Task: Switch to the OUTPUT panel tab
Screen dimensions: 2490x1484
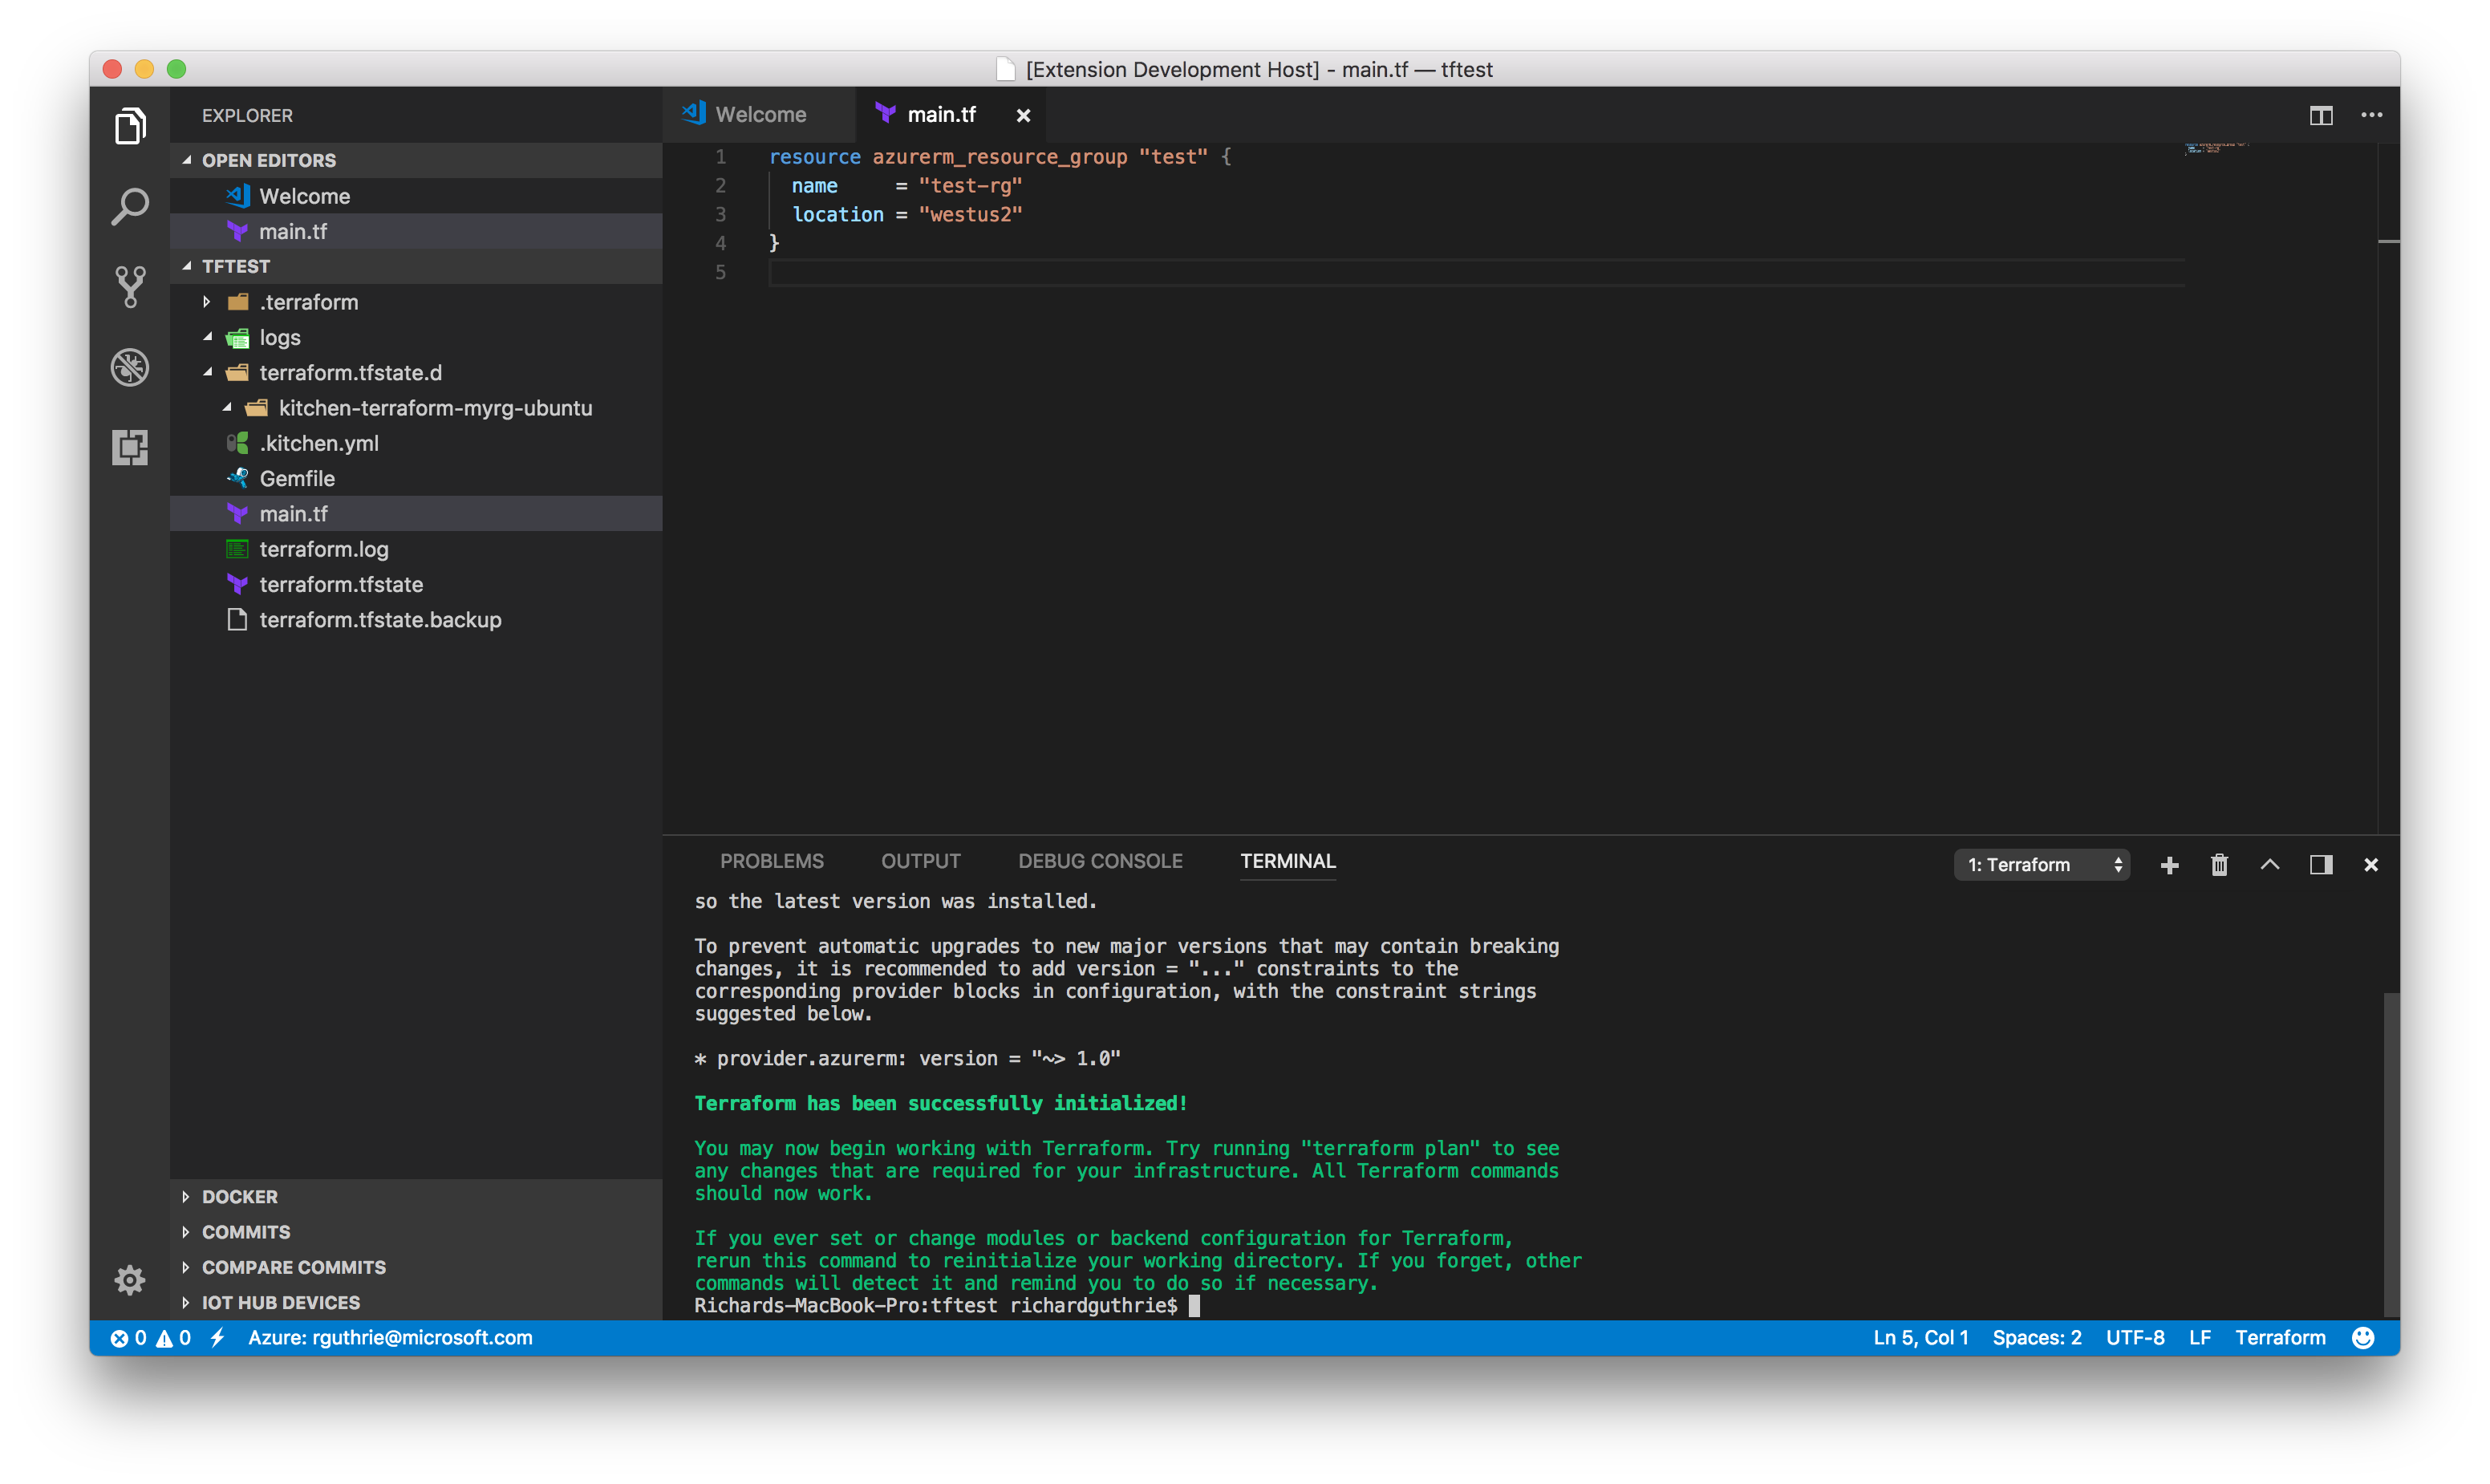Action: click(920, 862)
